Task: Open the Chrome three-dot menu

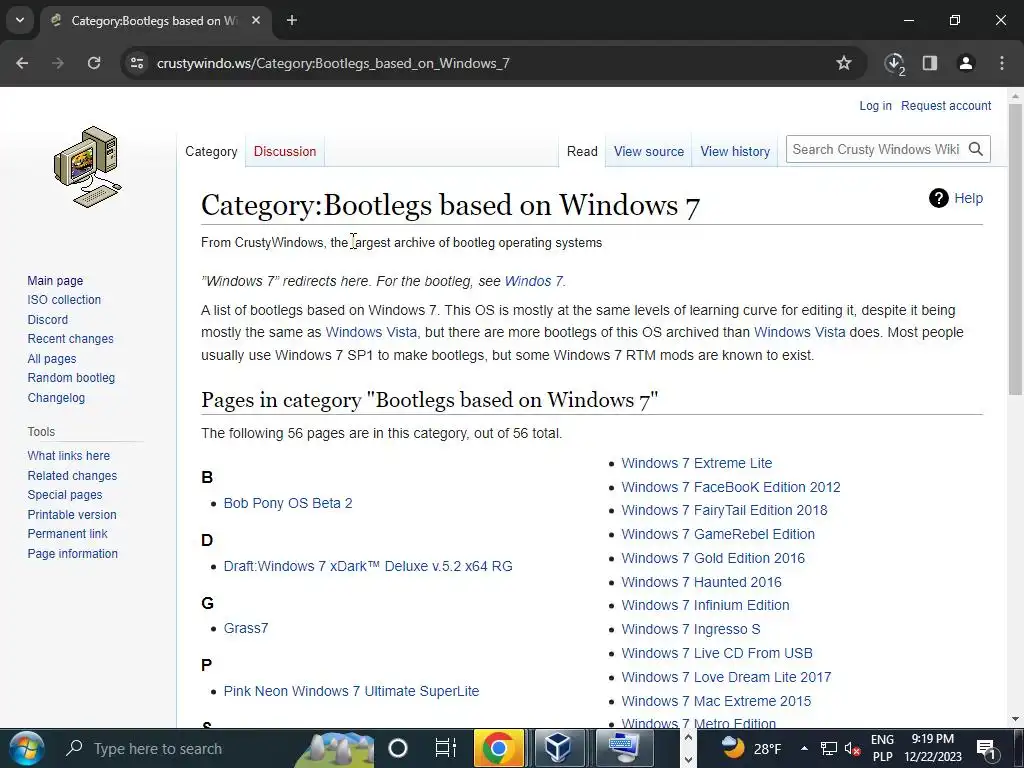Action: pyautogui.click(x=1001, y=63)
